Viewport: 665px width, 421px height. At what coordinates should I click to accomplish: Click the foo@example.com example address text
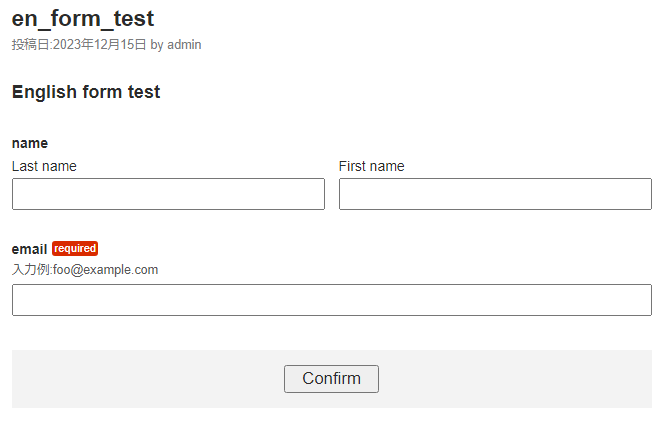106,270
